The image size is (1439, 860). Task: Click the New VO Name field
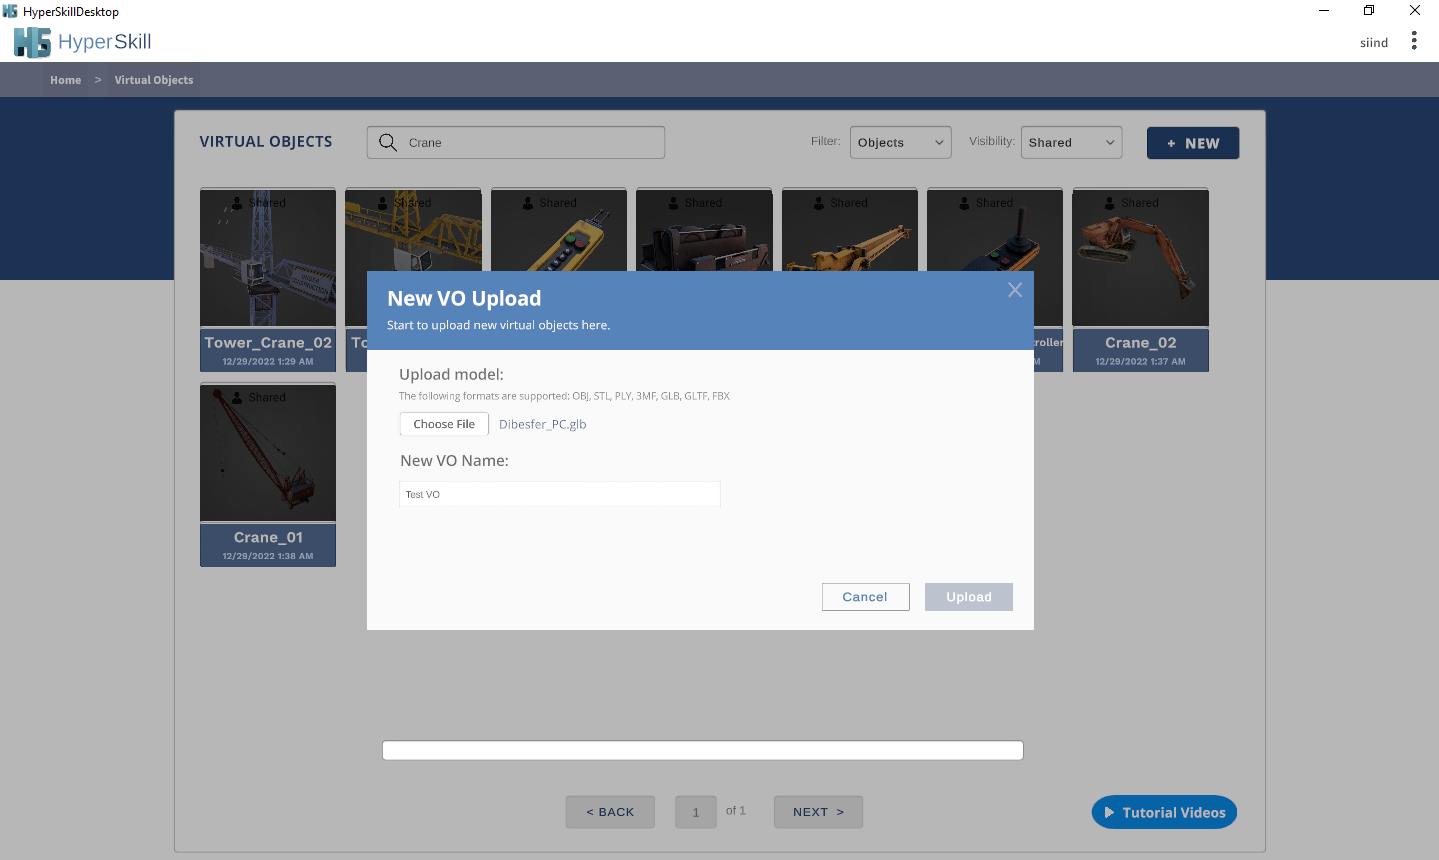(559, 494)
